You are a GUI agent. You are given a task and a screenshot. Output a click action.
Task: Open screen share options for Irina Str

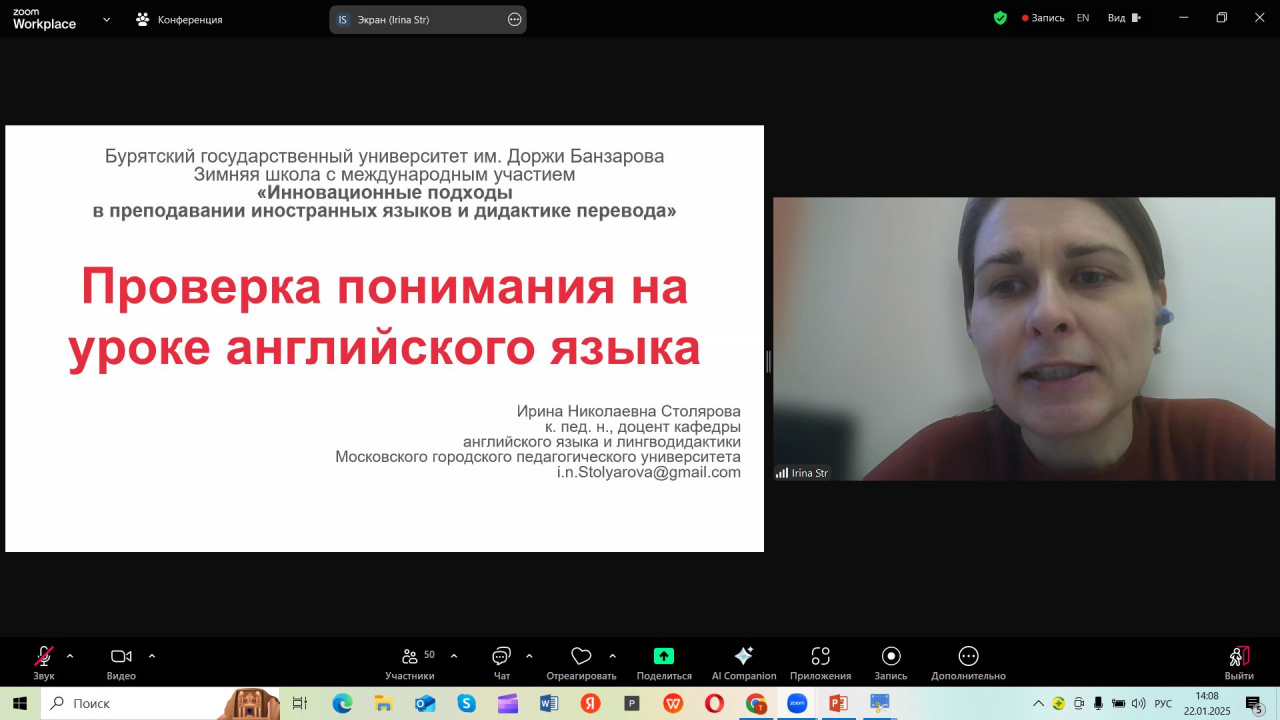(514, 19)
